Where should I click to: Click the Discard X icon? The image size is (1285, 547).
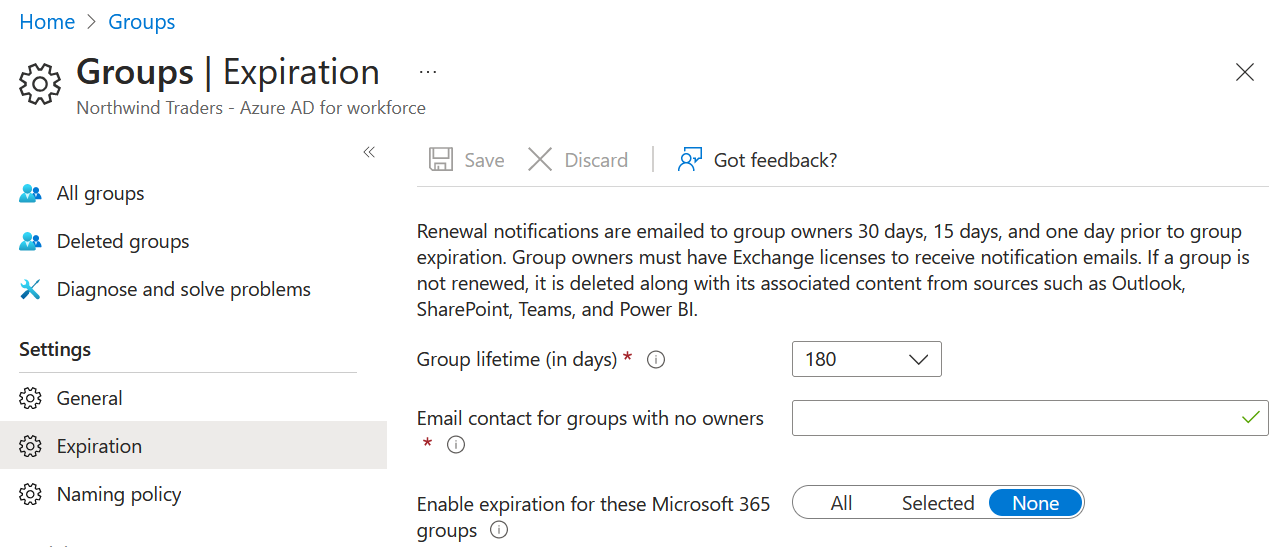[x=540, y=160]
